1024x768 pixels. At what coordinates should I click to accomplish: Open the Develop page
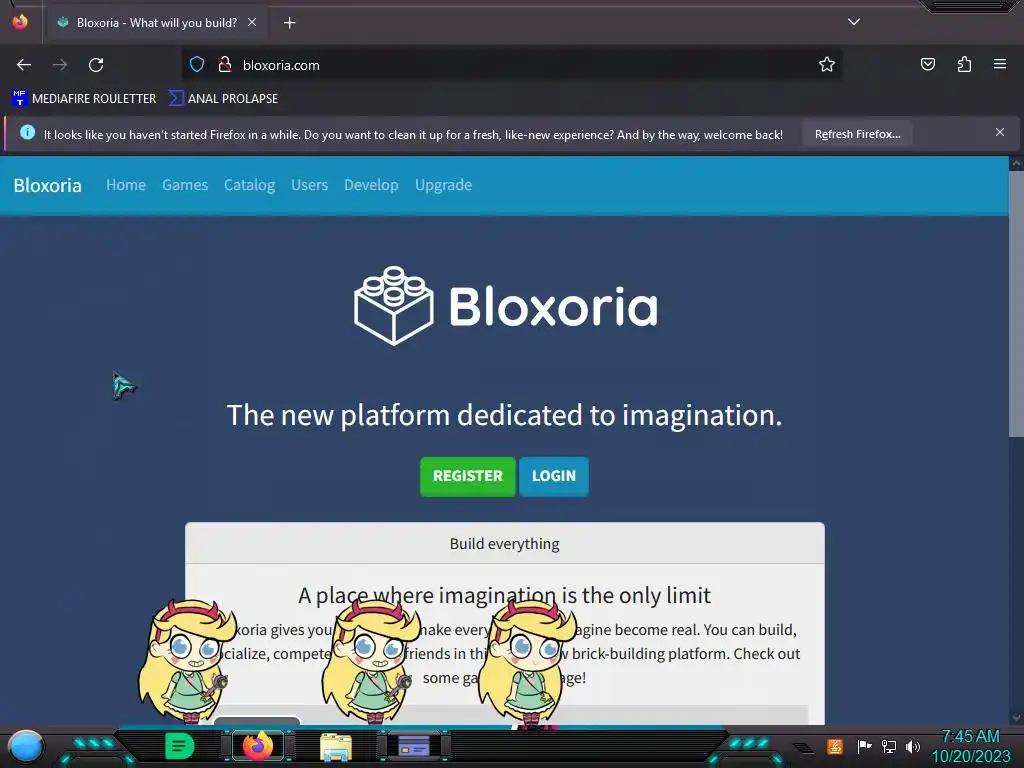tap(371, 185)
